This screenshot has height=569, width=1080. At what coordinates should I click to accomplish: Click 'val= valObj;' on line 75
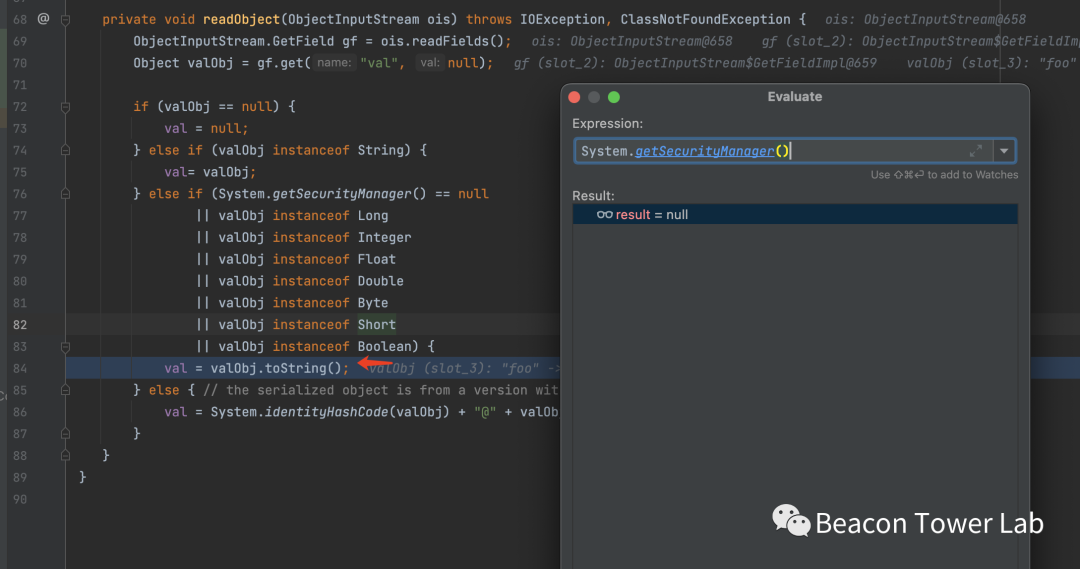click(210, 172)
